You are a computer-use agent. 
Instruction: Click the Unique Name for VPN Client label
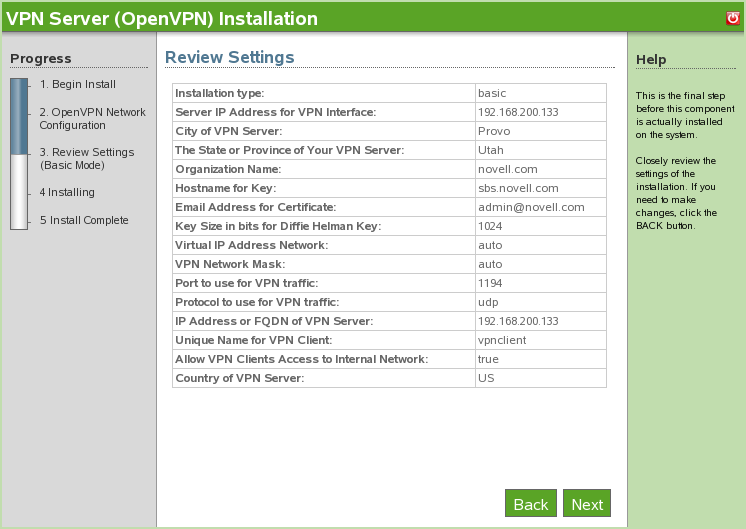254,341
